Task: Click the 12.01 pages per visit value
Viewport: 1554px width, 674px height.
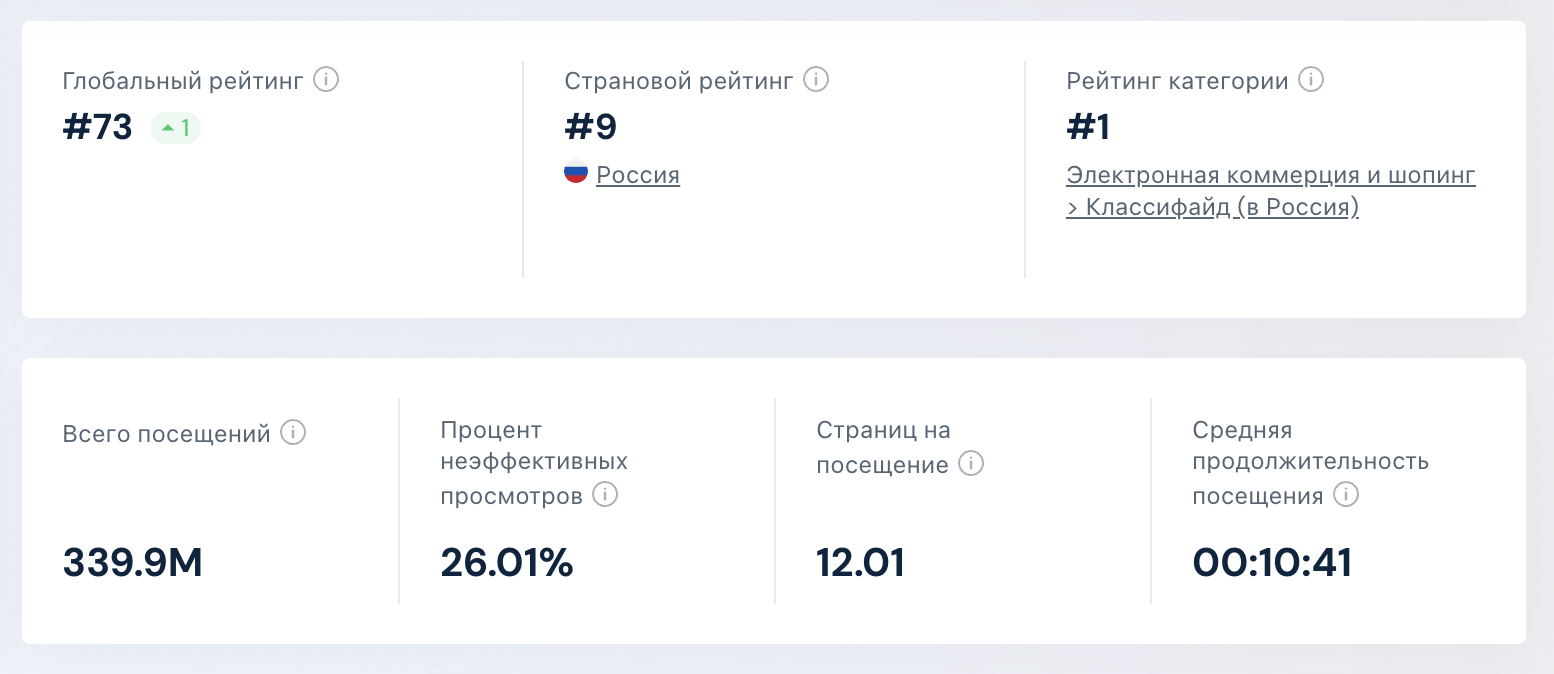Action: pos(861,563)
